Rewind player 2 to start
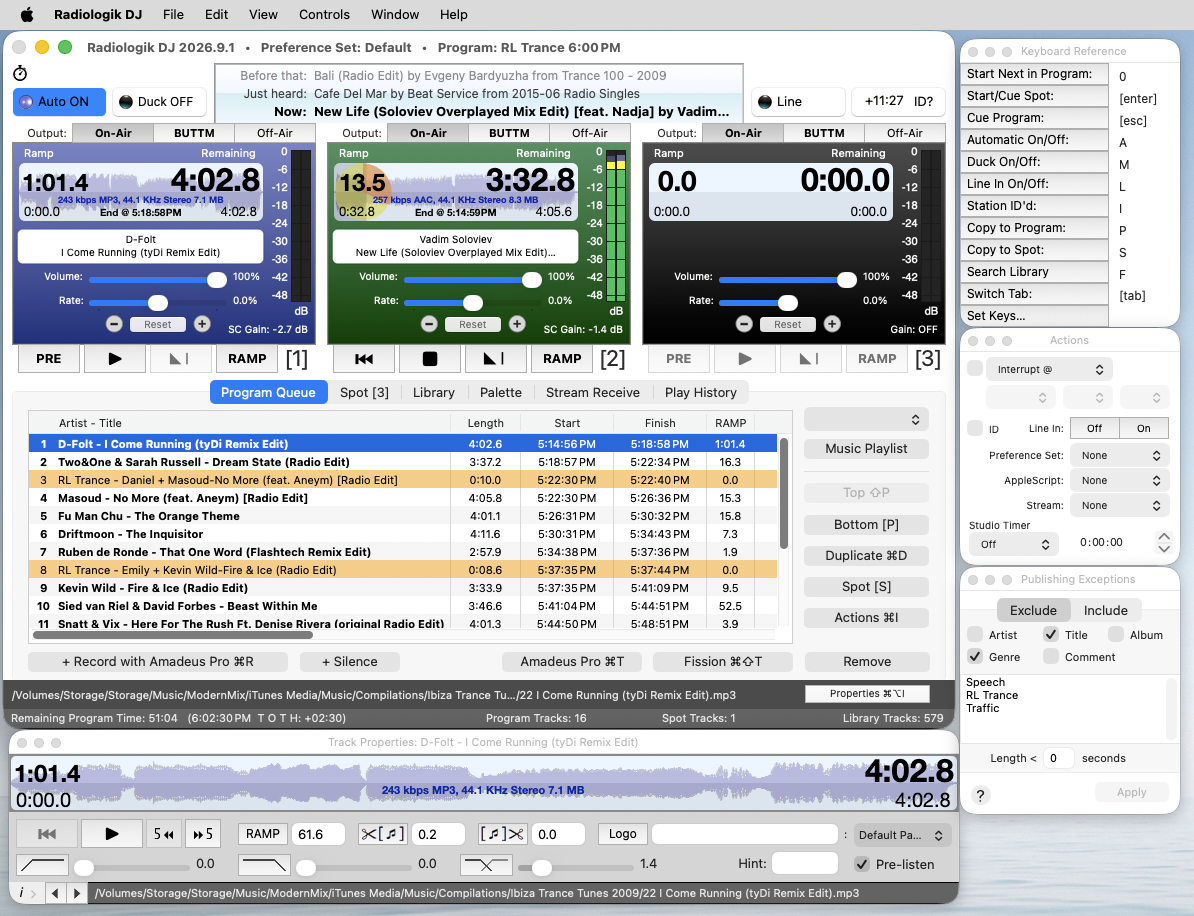 coord(364,359)
